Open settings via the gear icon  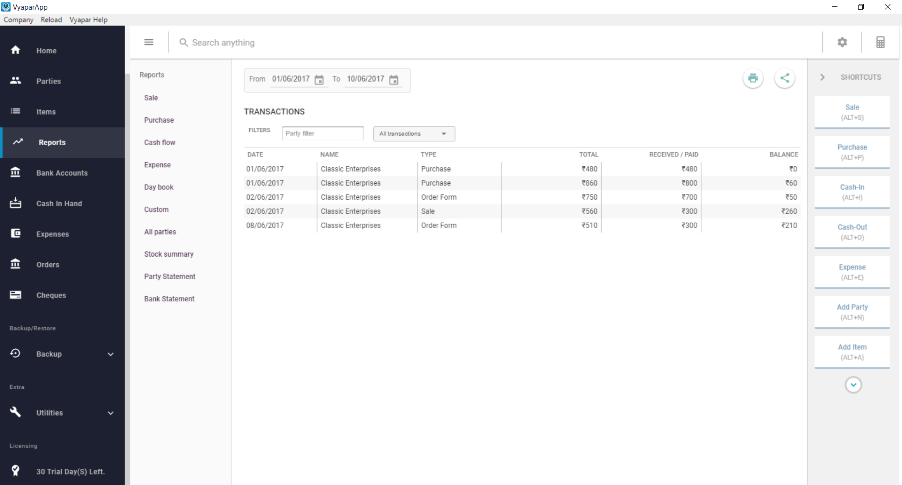[x=842, y=43]
